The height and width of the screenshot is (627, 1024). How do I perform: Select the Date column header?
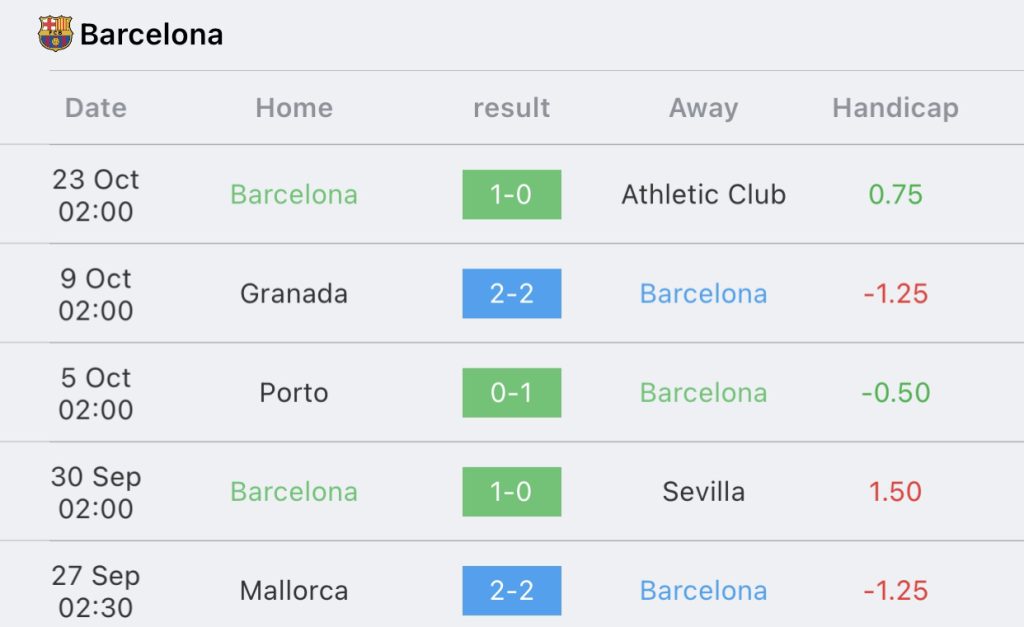pyautogui.click(x=96, y=108)
